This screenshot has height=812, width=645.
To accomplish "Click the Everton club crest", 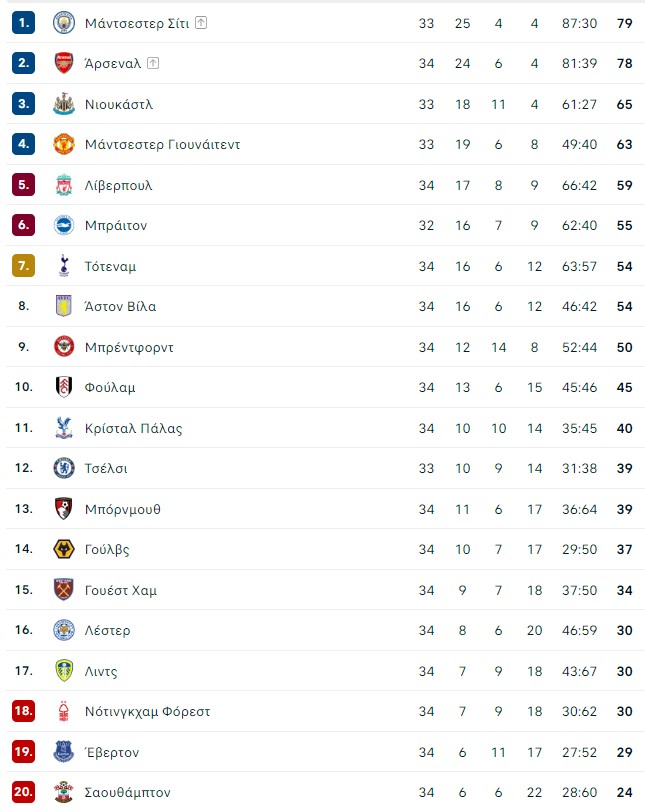I will click(x=64, y=752).
